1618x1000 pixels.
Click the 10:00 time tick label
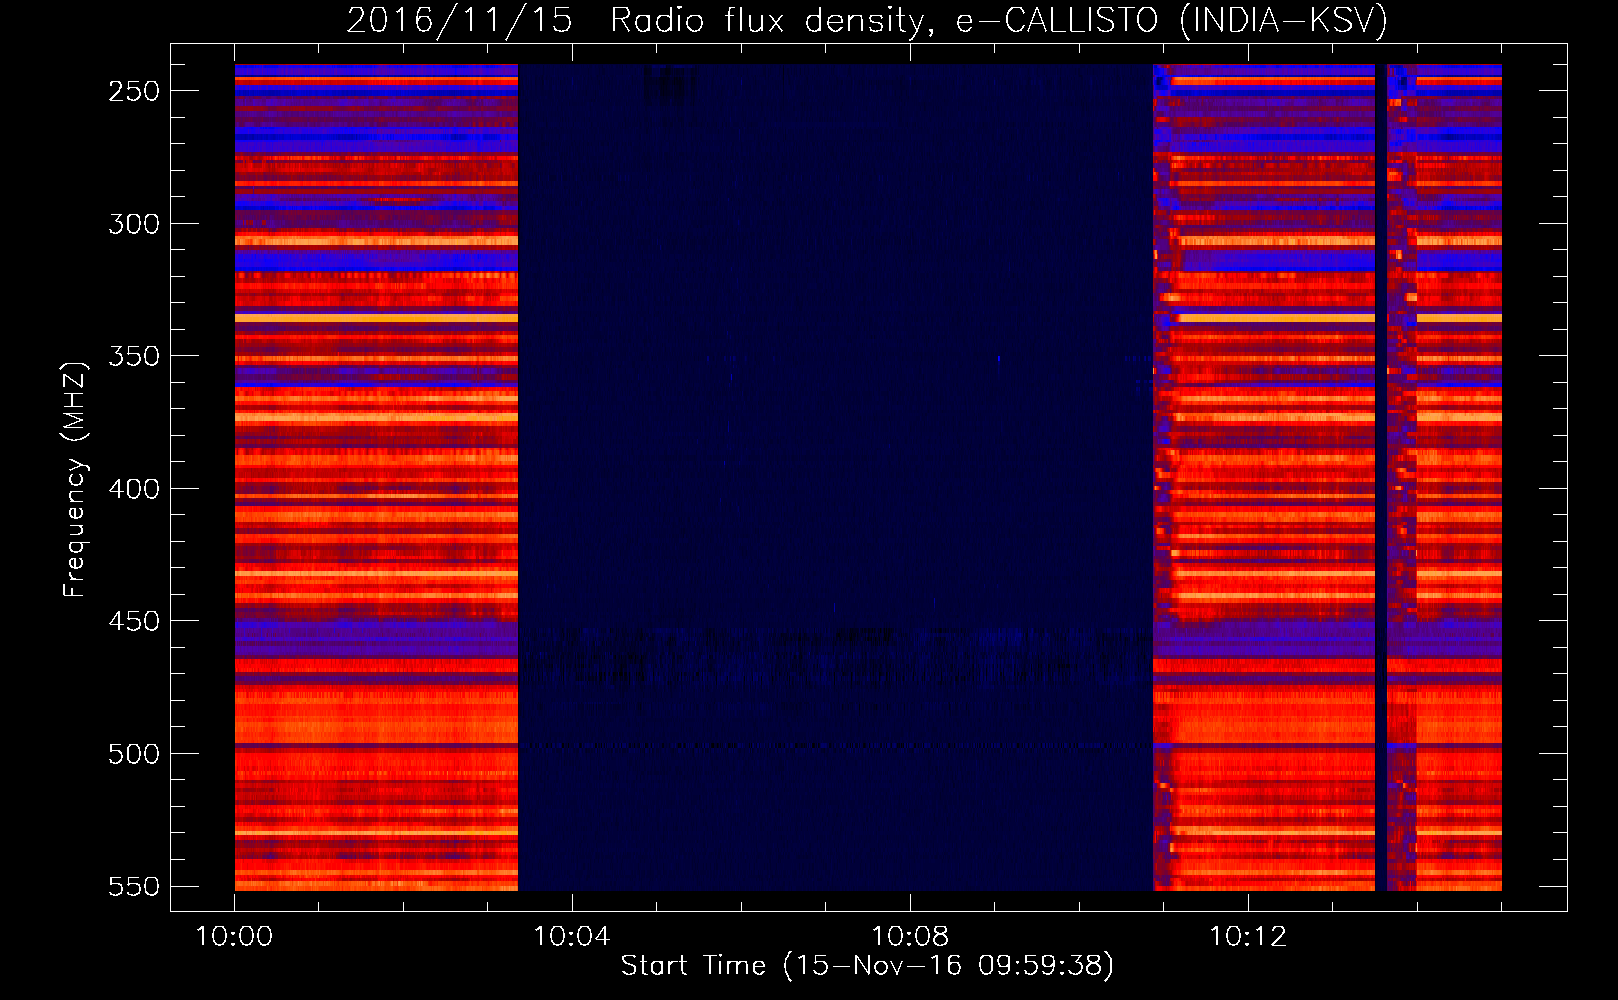click(x=234, y=937)
